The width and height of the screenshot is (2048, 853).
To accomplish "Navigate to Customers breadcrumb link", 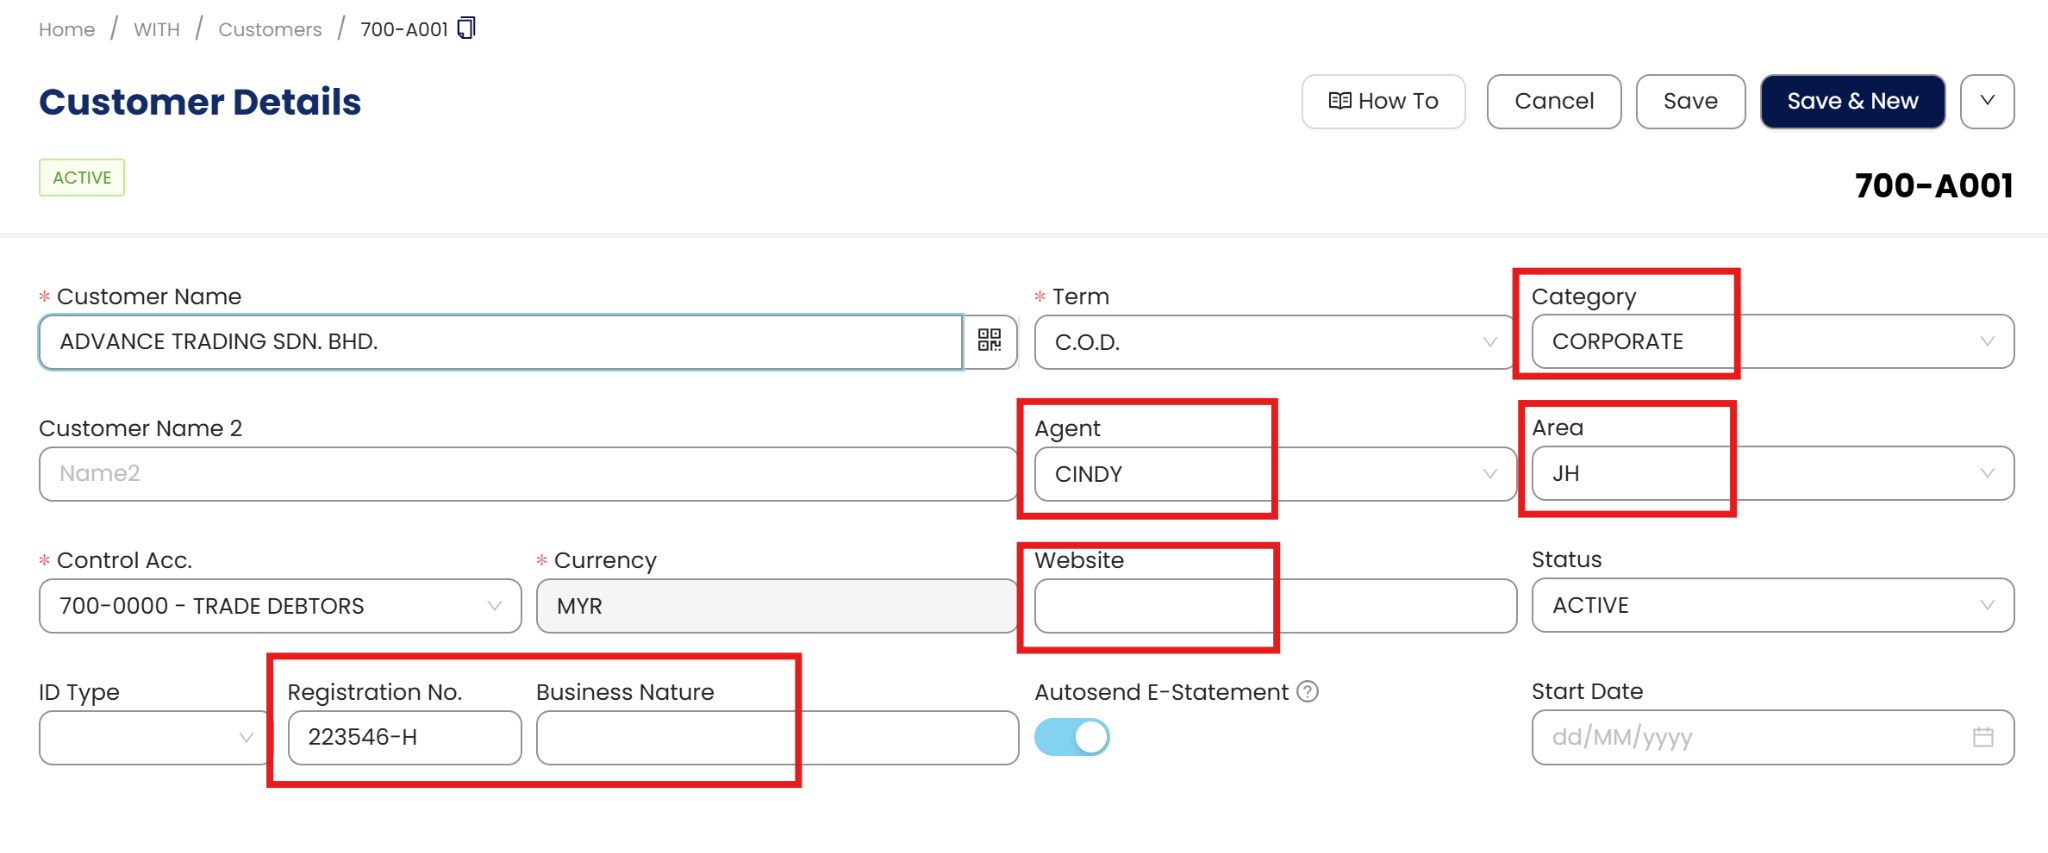I will tap(270, 29).
